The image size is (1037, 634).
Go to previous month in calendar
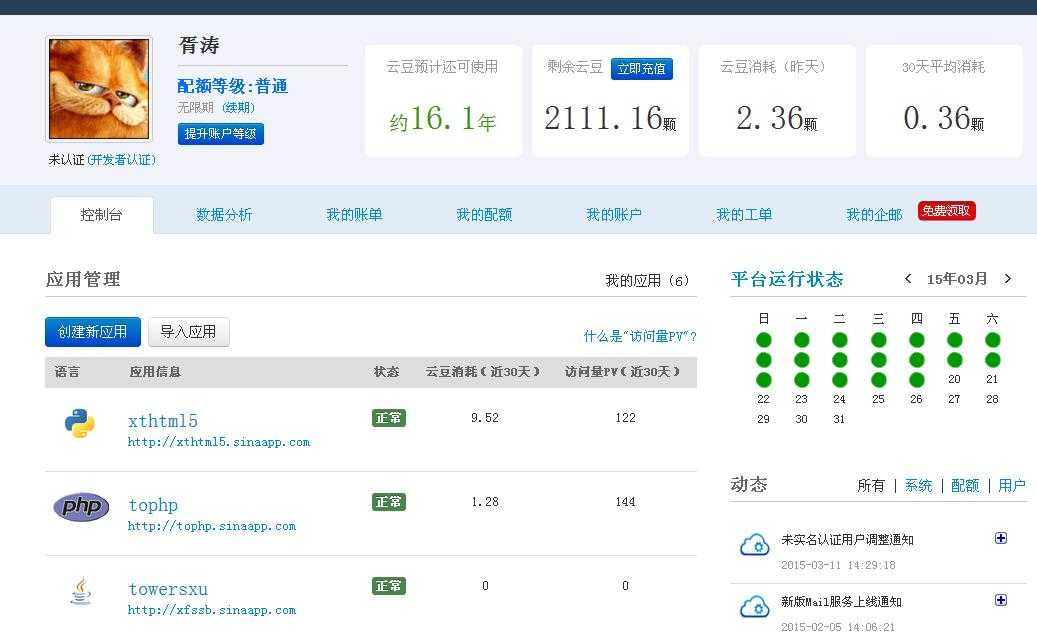pyautogui.click(x=908, y=279)
